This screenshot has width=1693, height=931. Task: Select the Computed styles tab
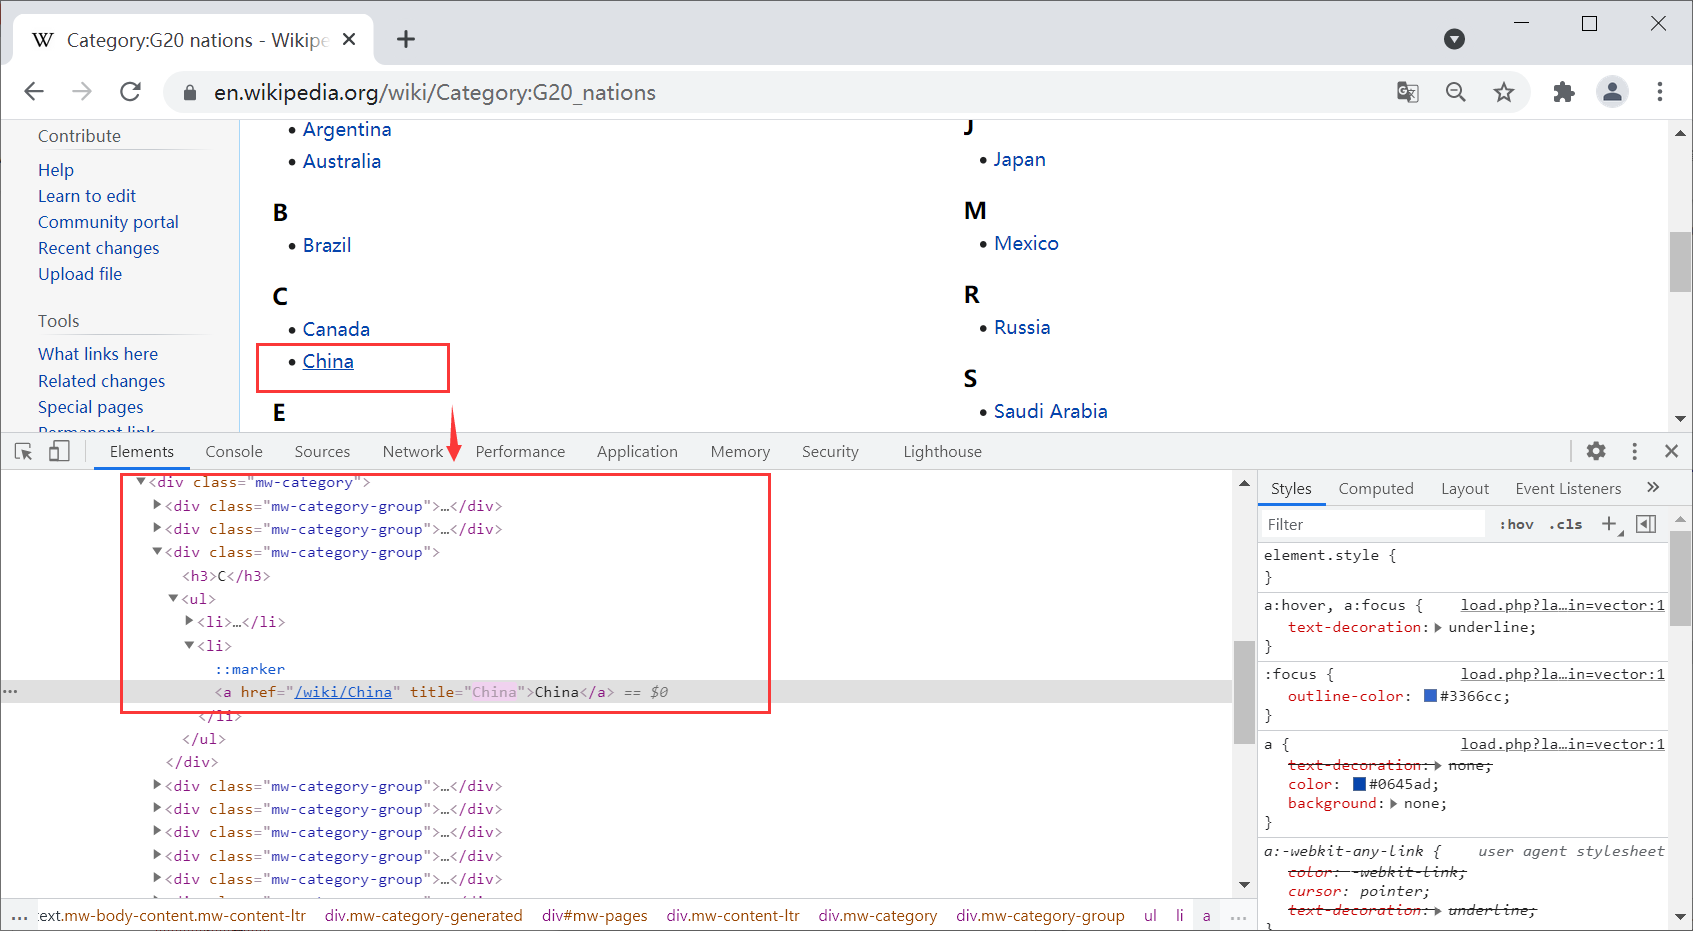coord(1376,488)
